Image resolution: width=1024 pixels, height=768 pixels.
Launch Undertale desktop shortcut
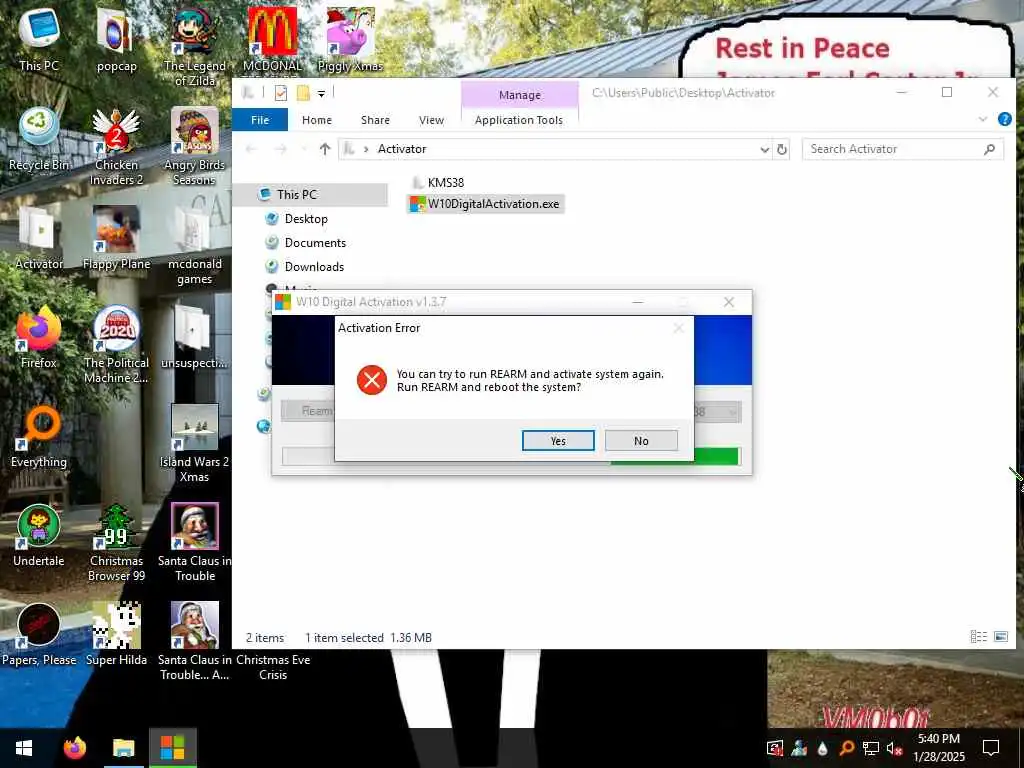tap(39, 536)
